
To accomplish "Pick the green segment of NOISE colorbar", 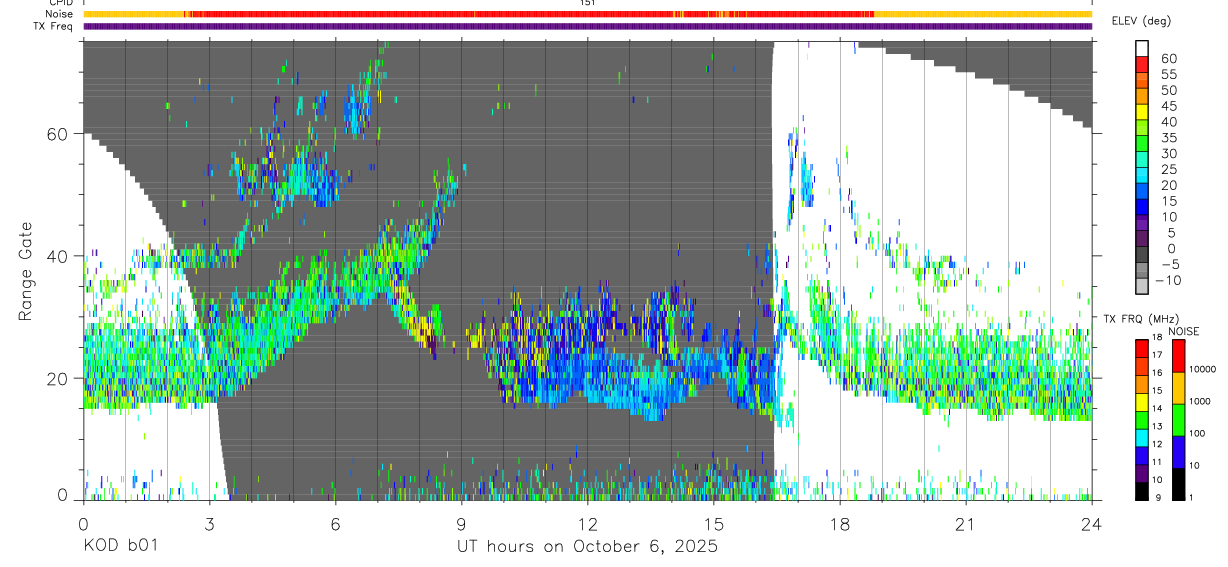I will coord(1177,419).
